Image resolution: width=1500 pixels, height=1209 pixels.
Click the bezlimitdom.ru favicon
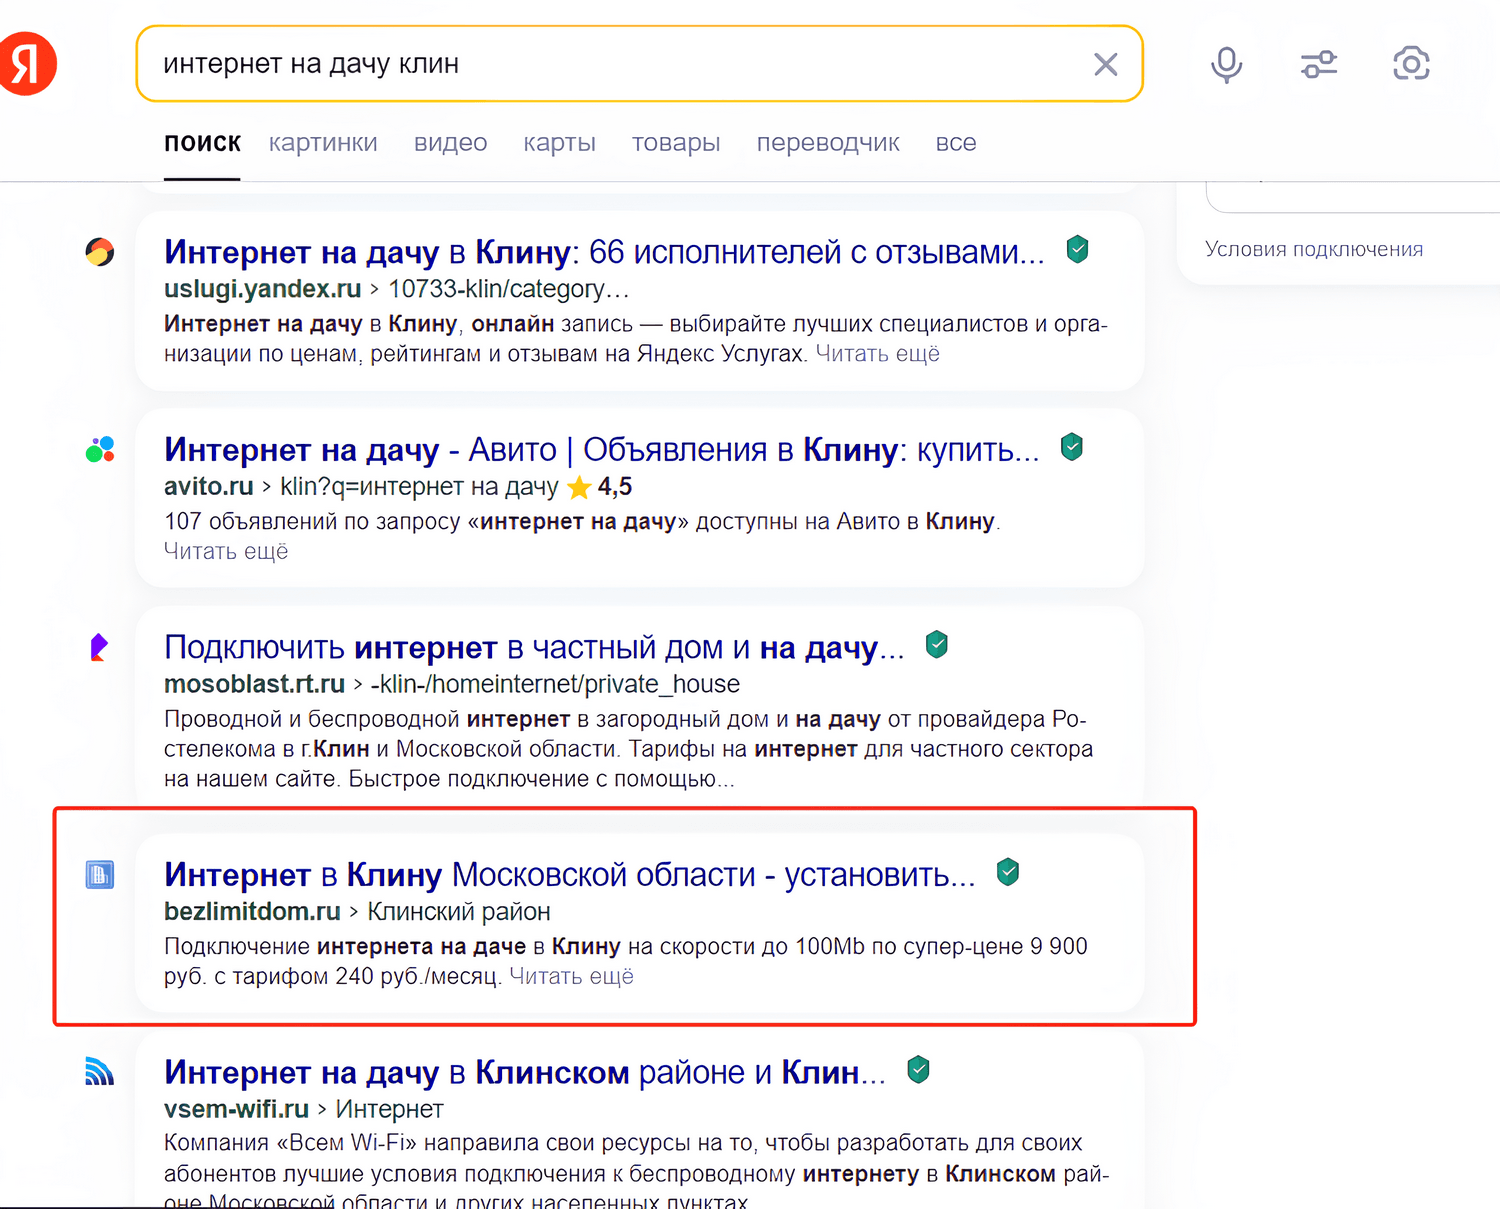(x=100, y=875)
